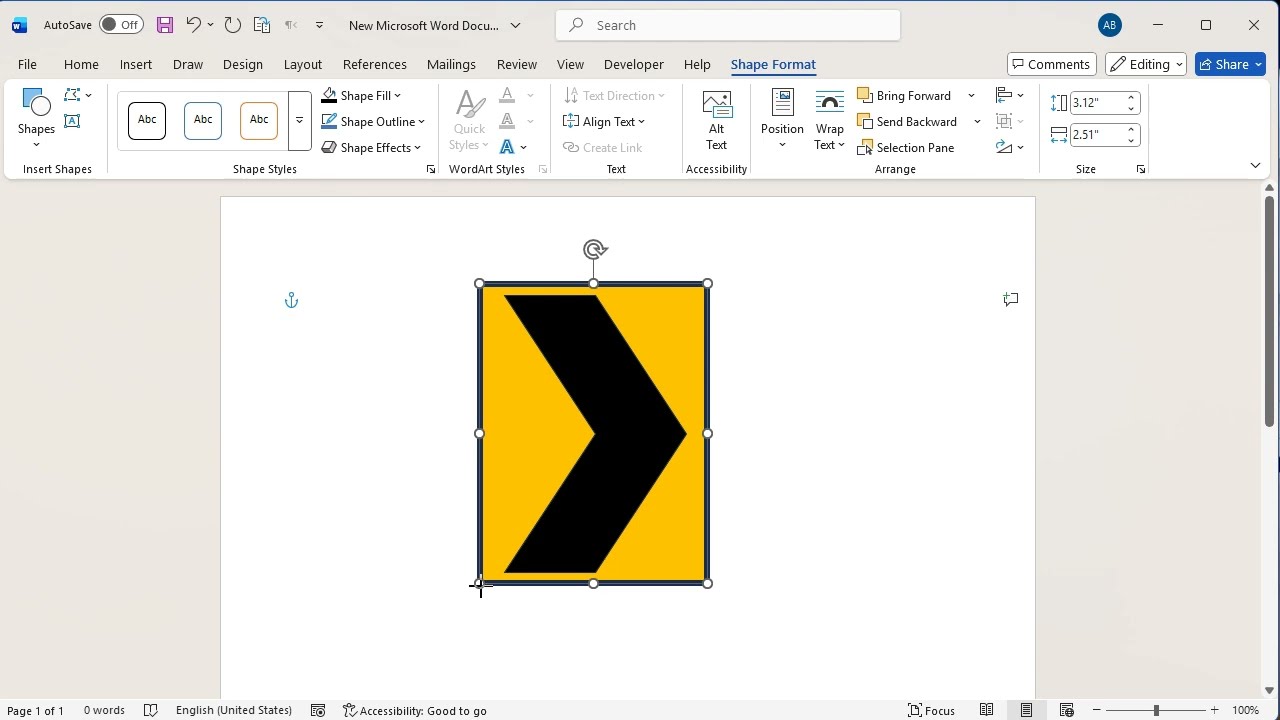Click the rotation handle above the shape
1280x720 pixels.
[x=595, y=249]
